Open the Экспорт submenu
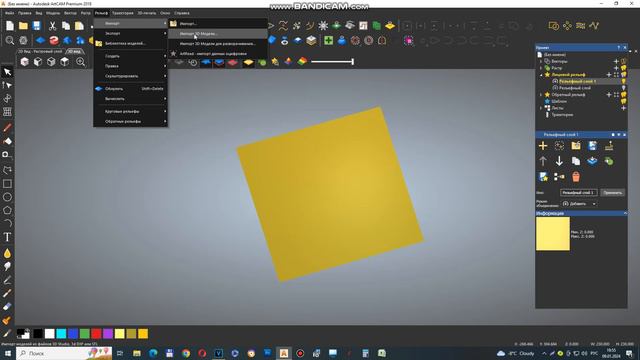This screenshot has height=360, width=640. (131, 33)
